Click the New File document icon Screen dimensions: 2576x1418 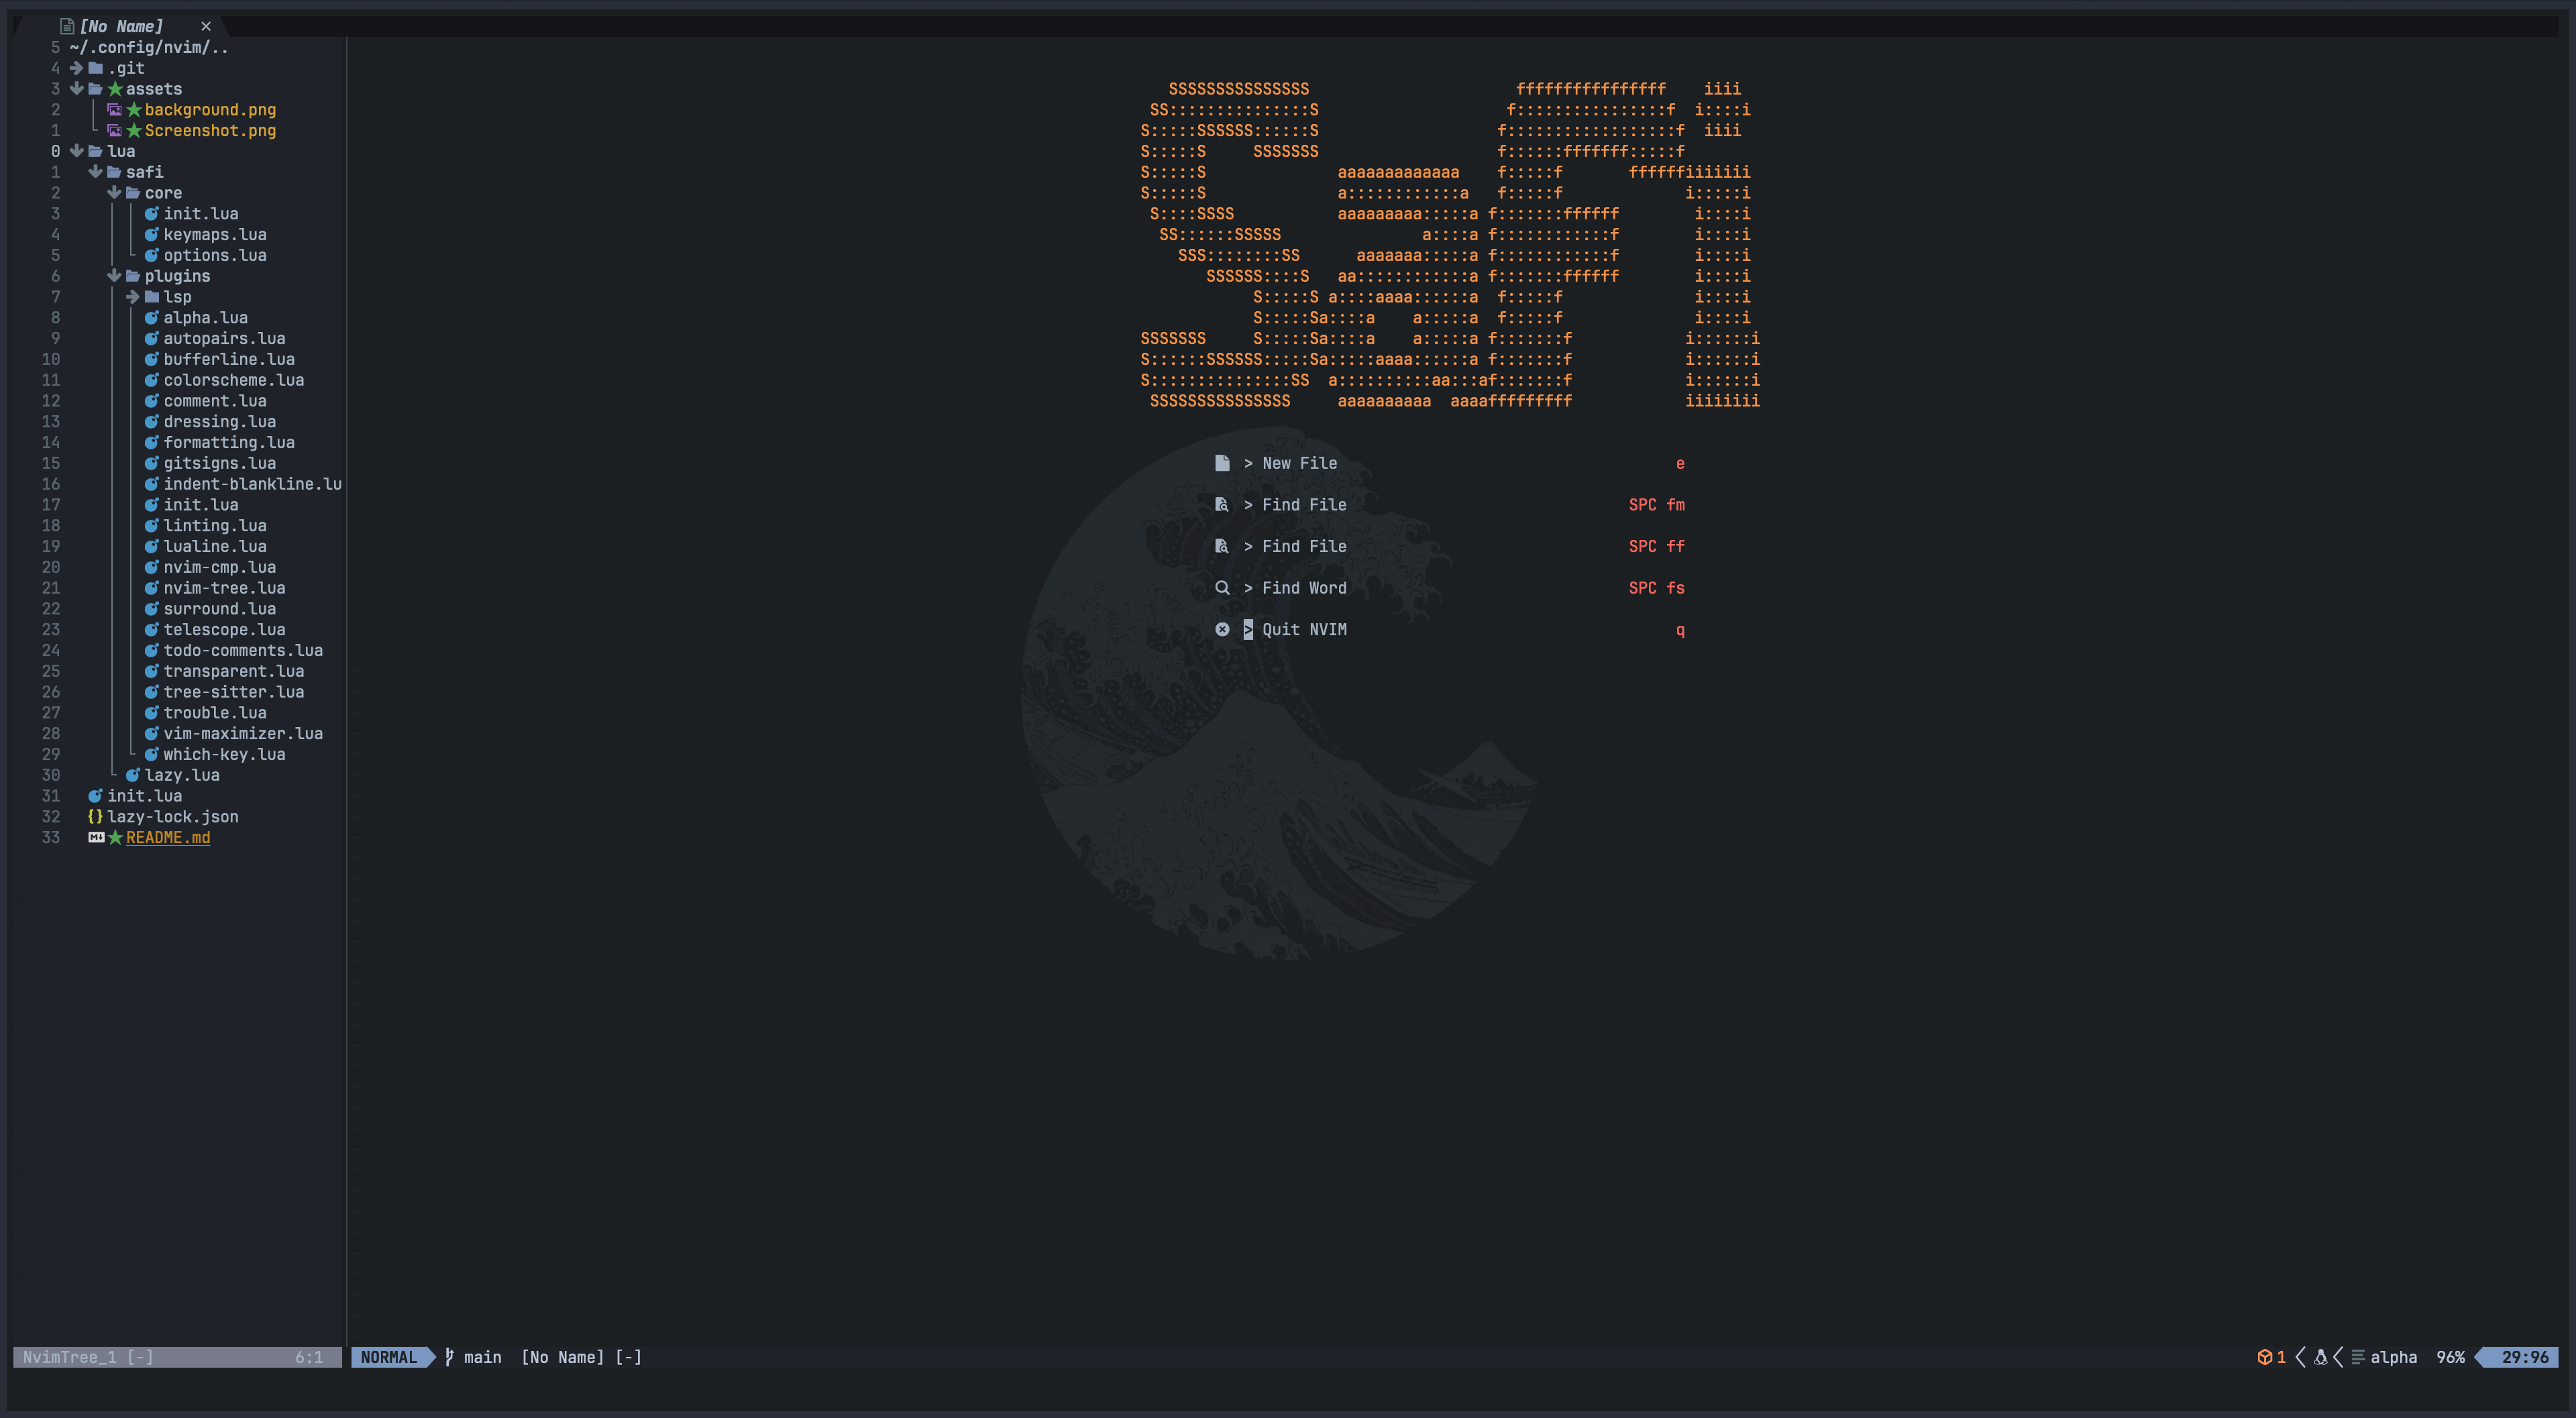1221,463
